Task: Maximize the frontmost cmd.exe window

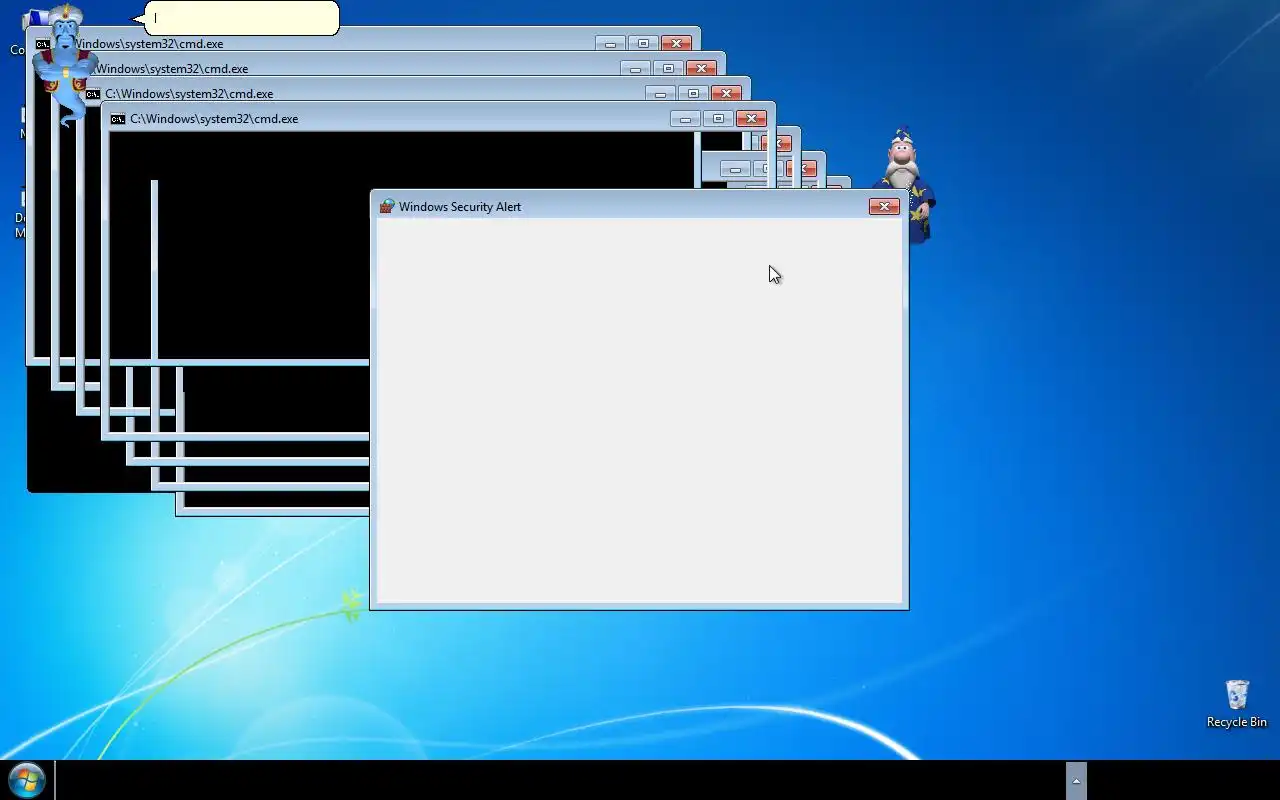Action: point(718,119)
